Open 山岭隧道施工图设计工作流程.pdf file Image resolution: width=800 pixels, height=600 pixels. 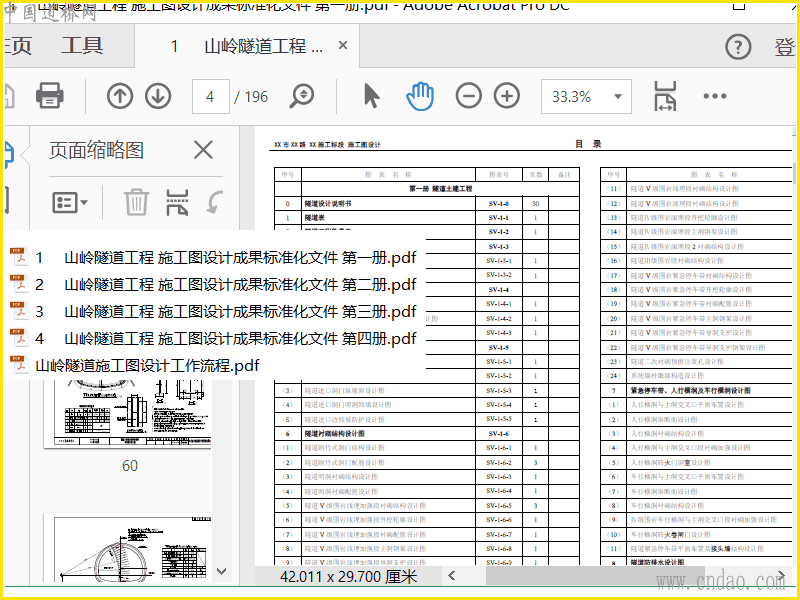135,366
